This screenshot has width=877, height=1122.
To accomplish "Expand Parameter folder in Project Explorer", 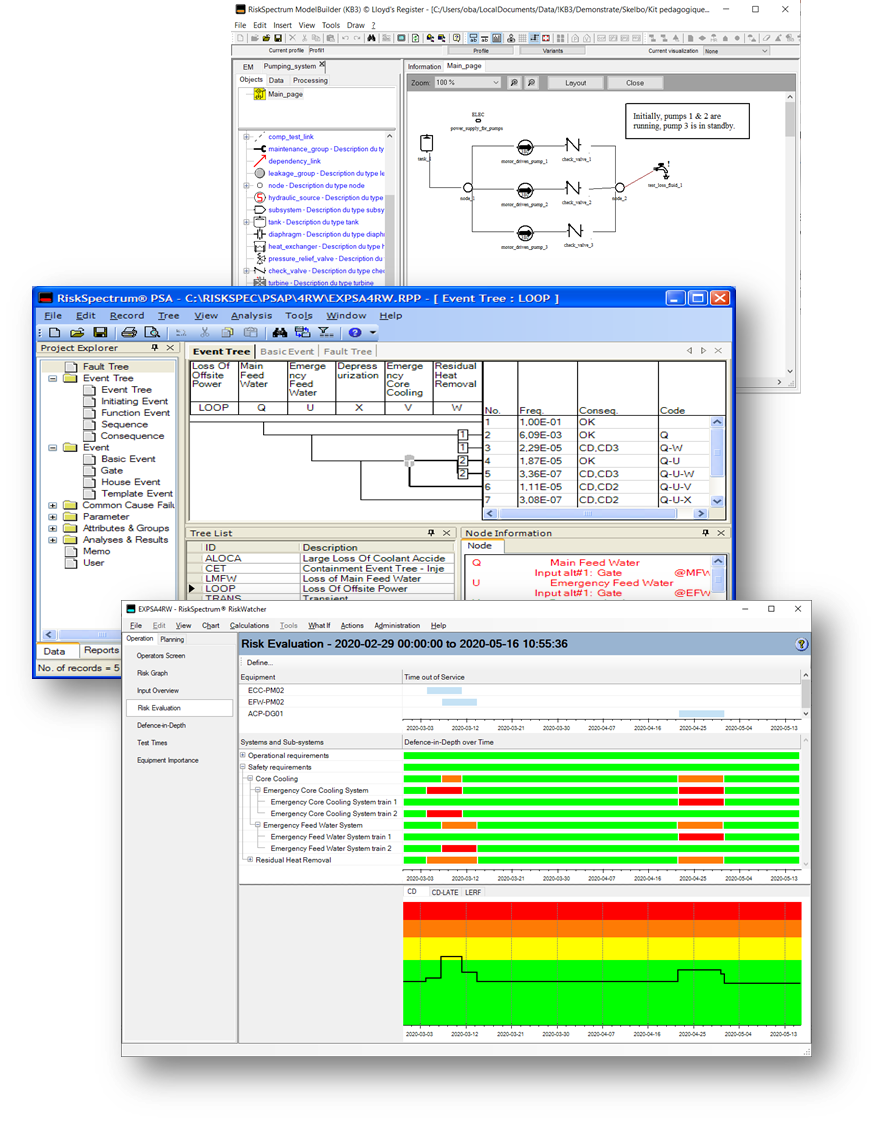I will [x=52, y=517].
